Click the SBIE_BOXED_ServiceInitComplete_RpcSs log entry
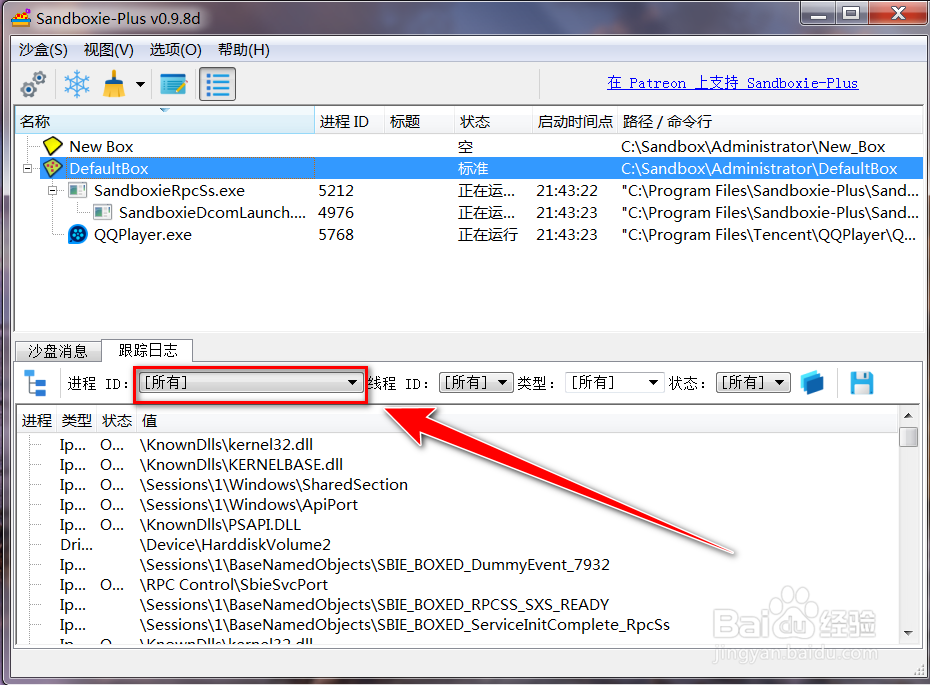 click(x=405, y=625)
